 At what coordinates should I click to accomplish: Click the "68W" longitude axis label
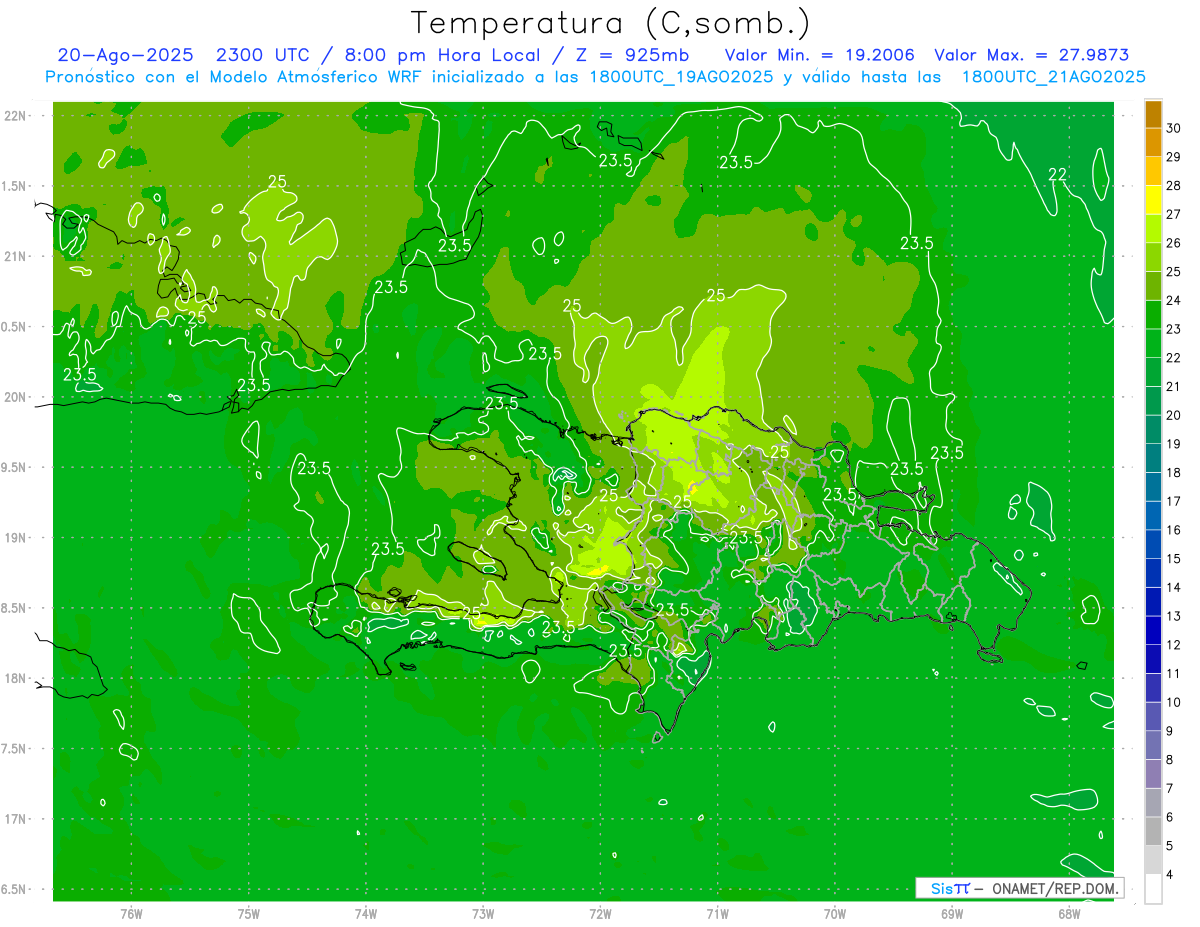(1069, 914)
